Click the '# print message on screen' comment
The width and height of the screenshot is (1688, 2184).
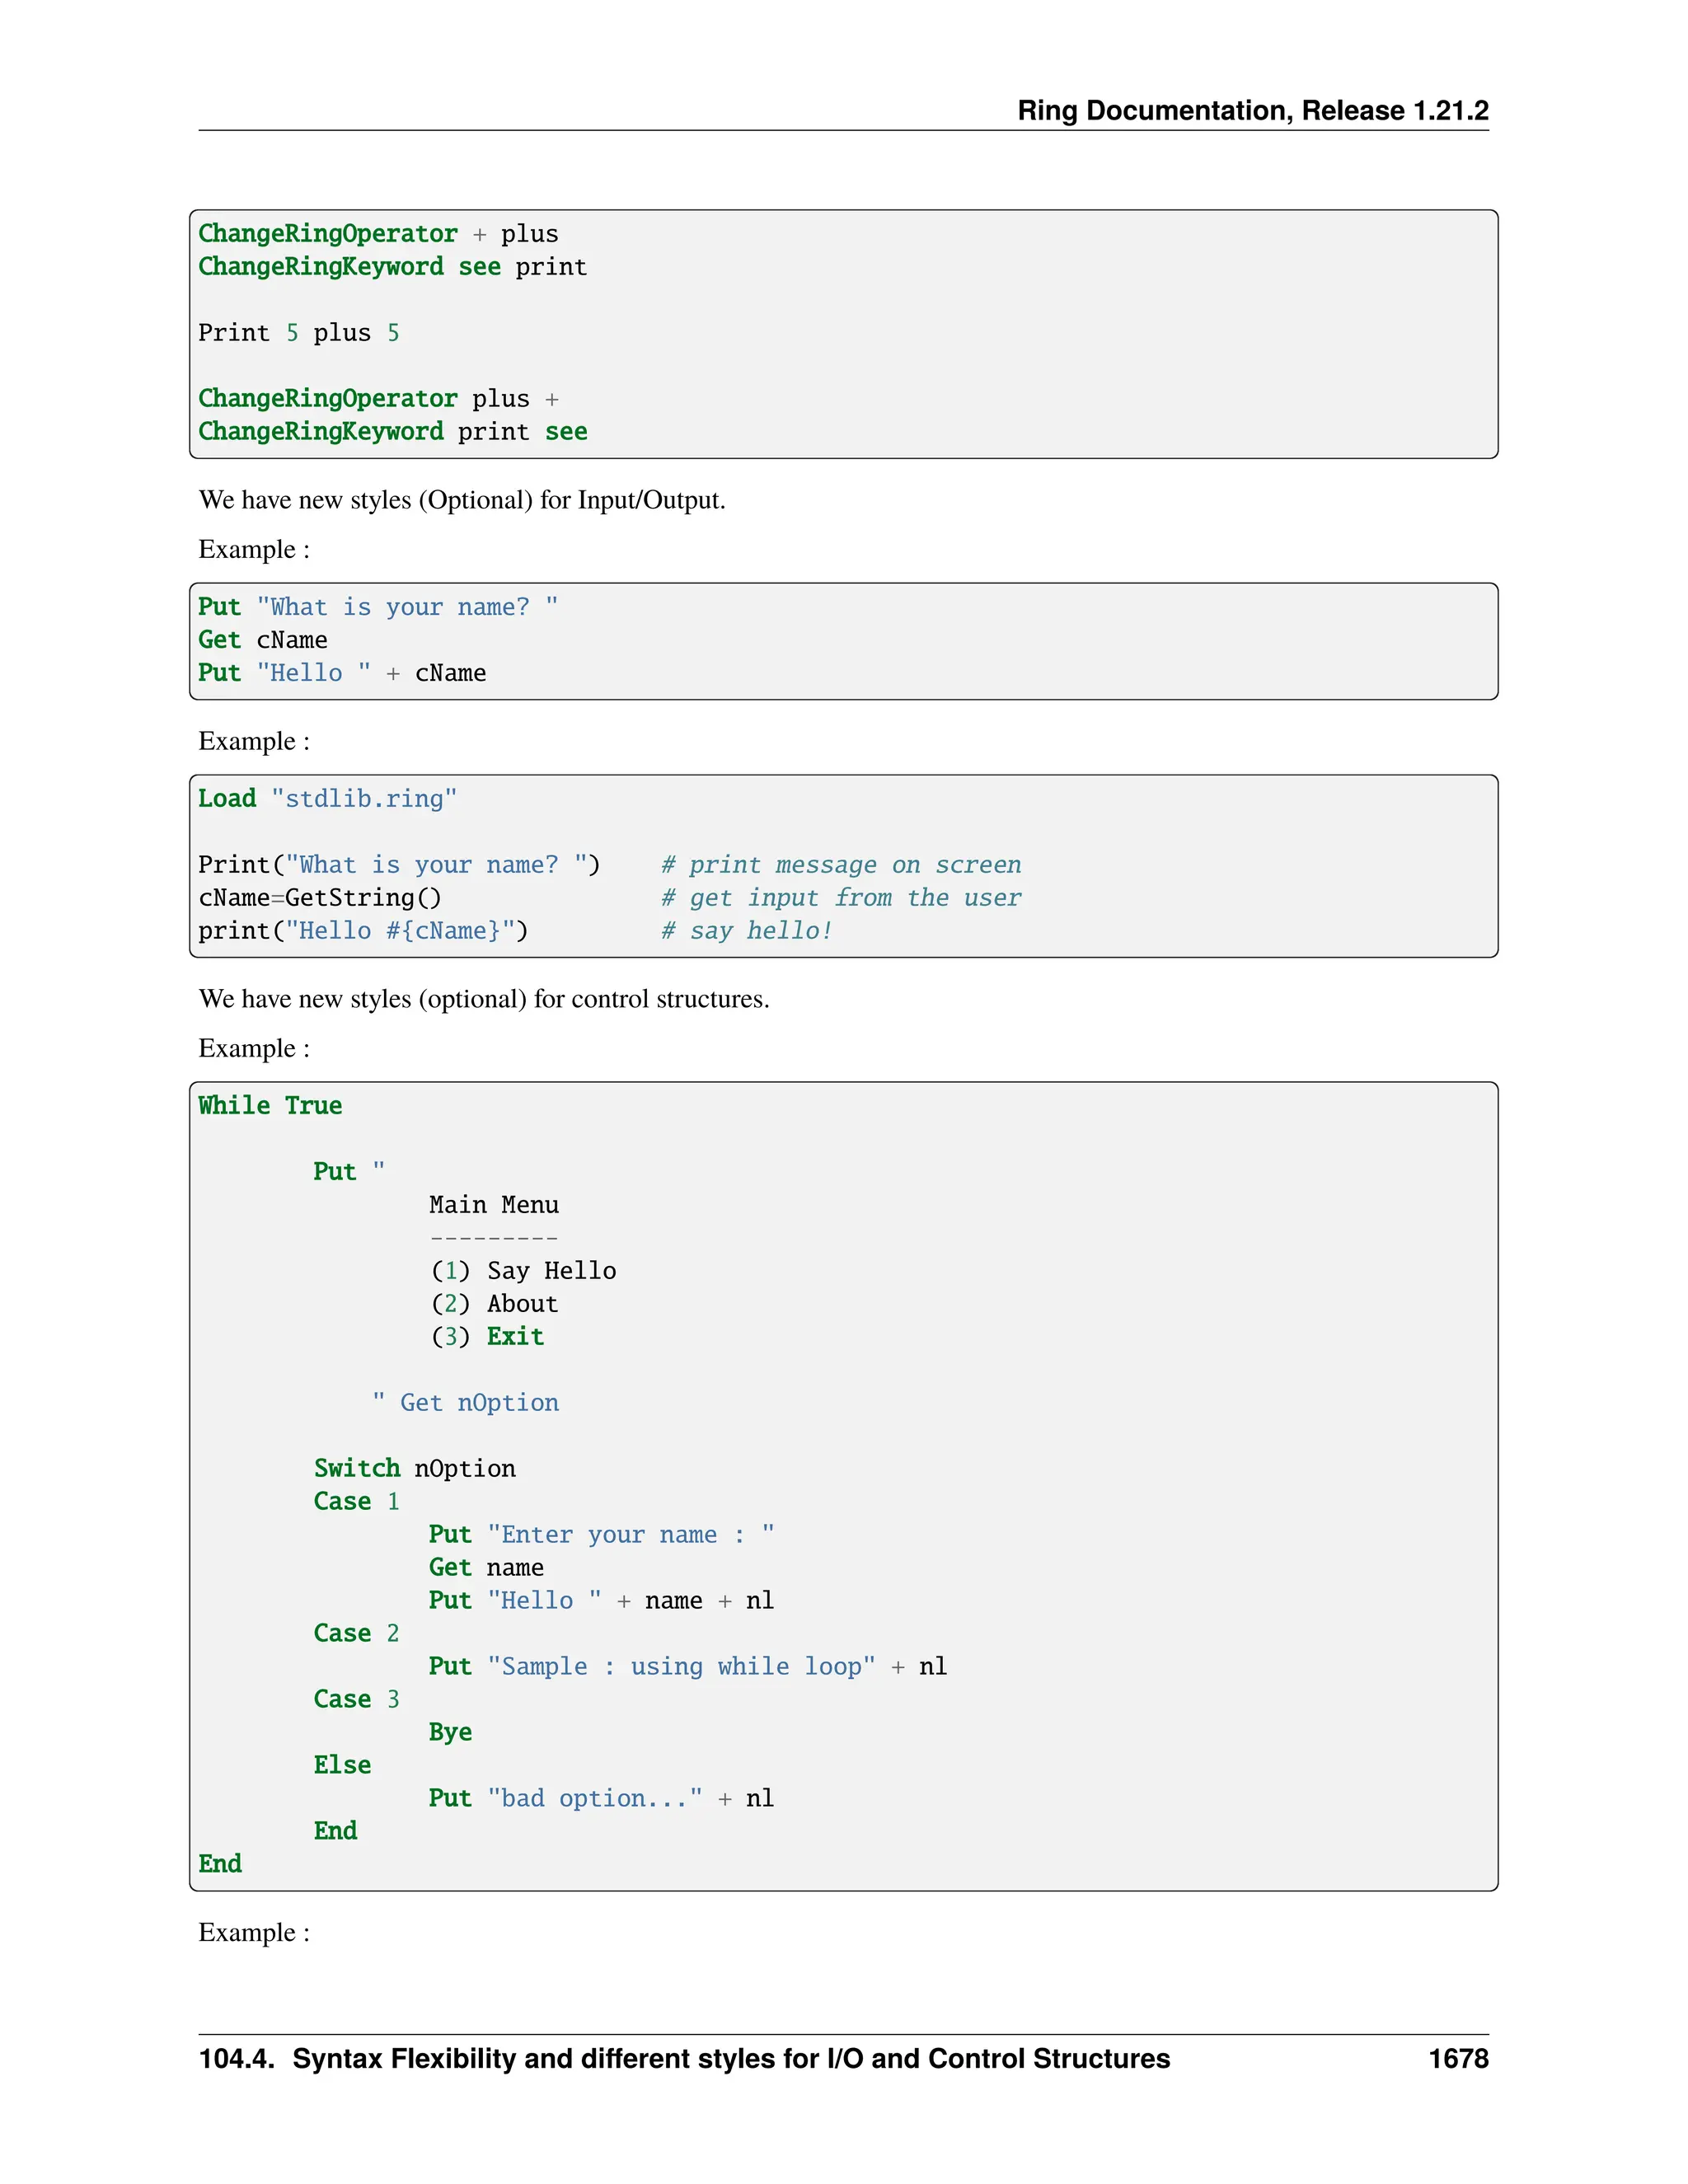pos(840,865)
